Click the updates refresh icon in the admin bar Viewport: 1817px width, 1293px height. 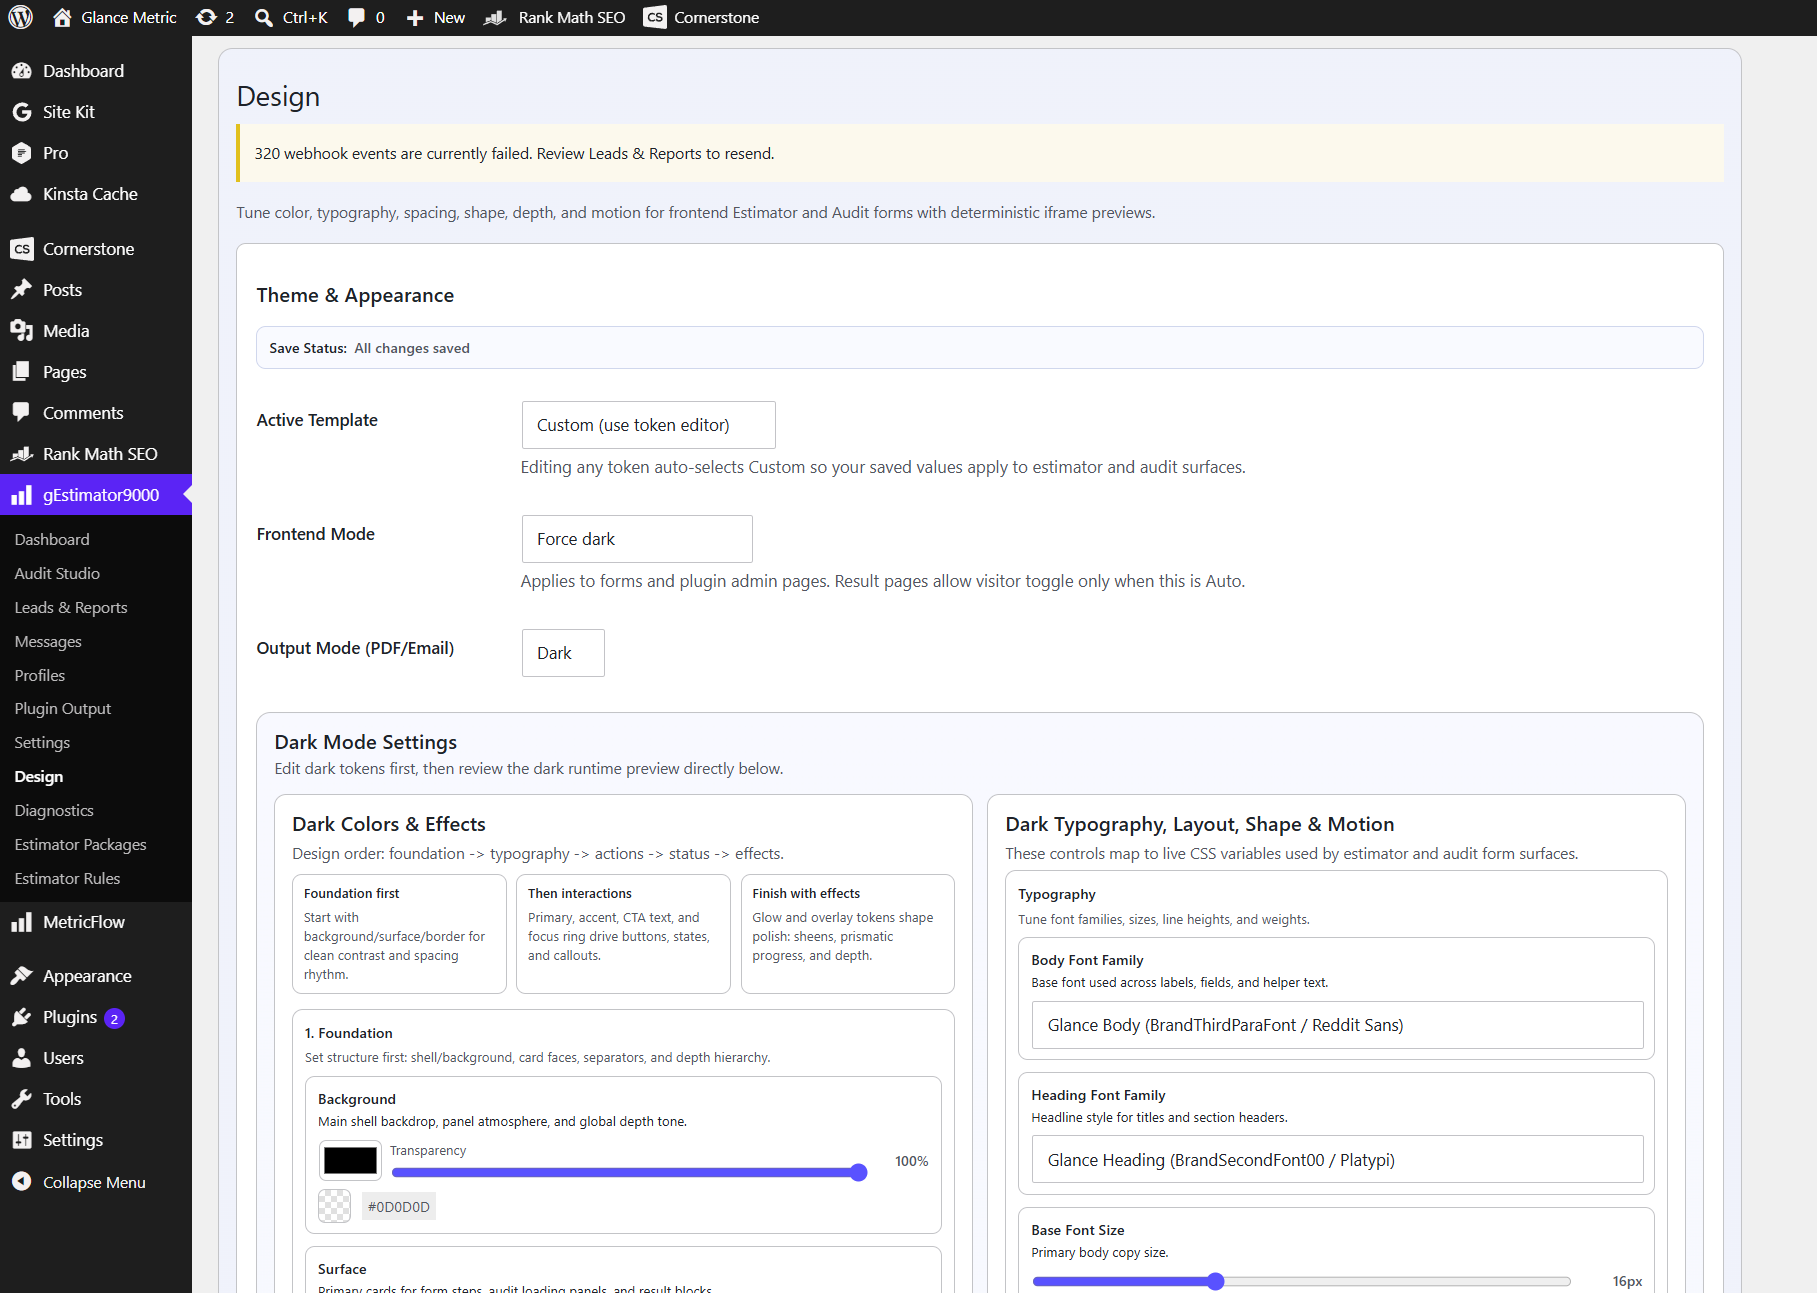(206, 17)
